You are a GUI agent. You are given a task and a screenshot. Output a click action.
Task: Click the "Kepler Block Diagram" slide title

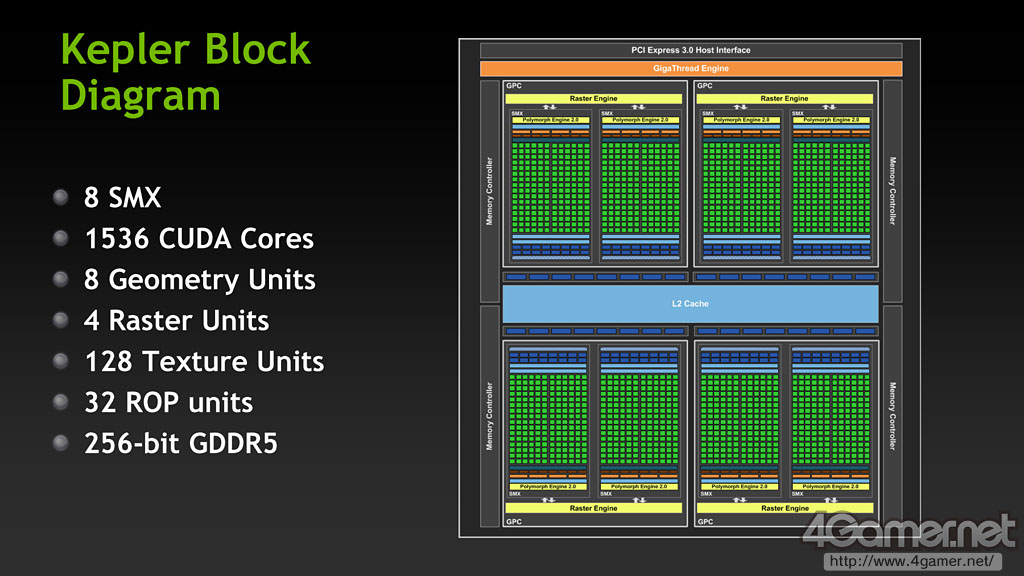click(x=185, y=72)
